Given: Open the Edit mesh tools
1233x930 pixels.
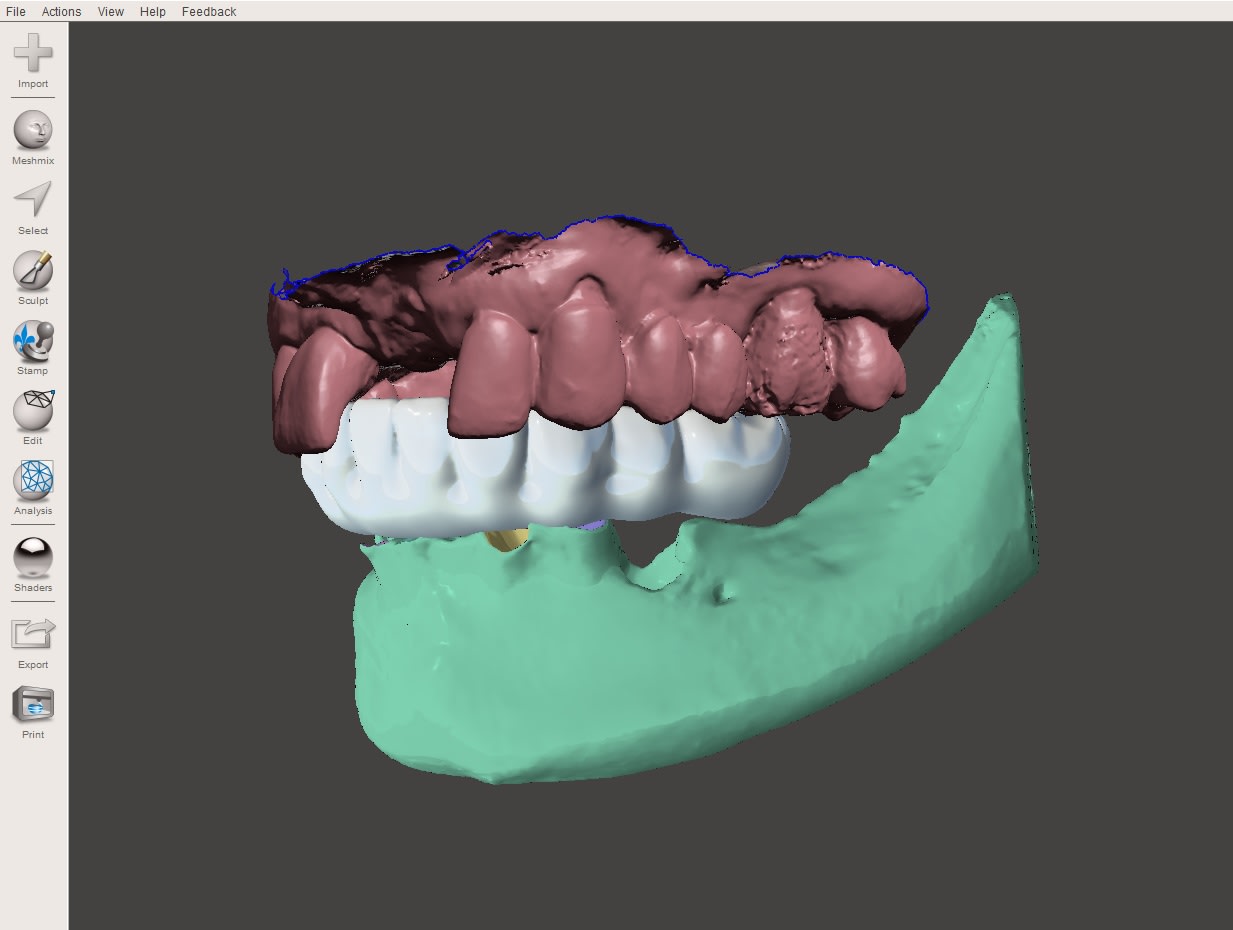Looking at the screenshot, I should (33, 410).
